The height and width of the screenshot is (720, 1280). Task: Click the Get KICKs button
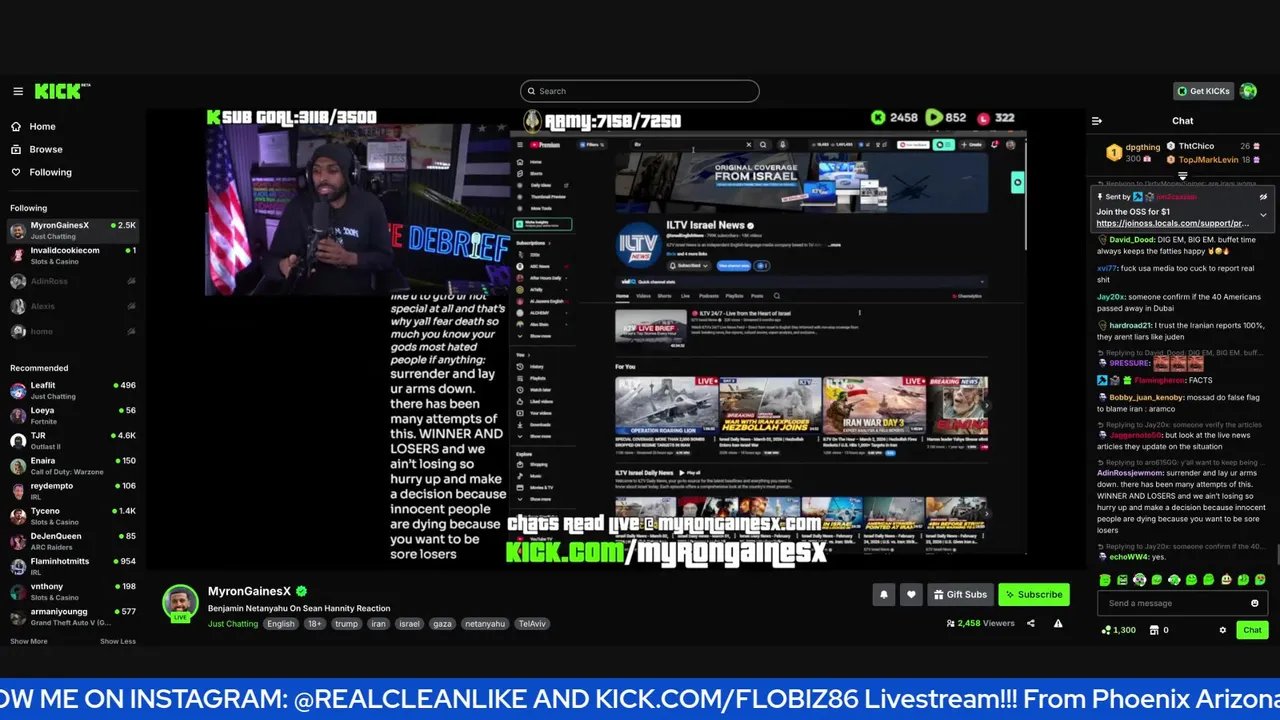1203,91
